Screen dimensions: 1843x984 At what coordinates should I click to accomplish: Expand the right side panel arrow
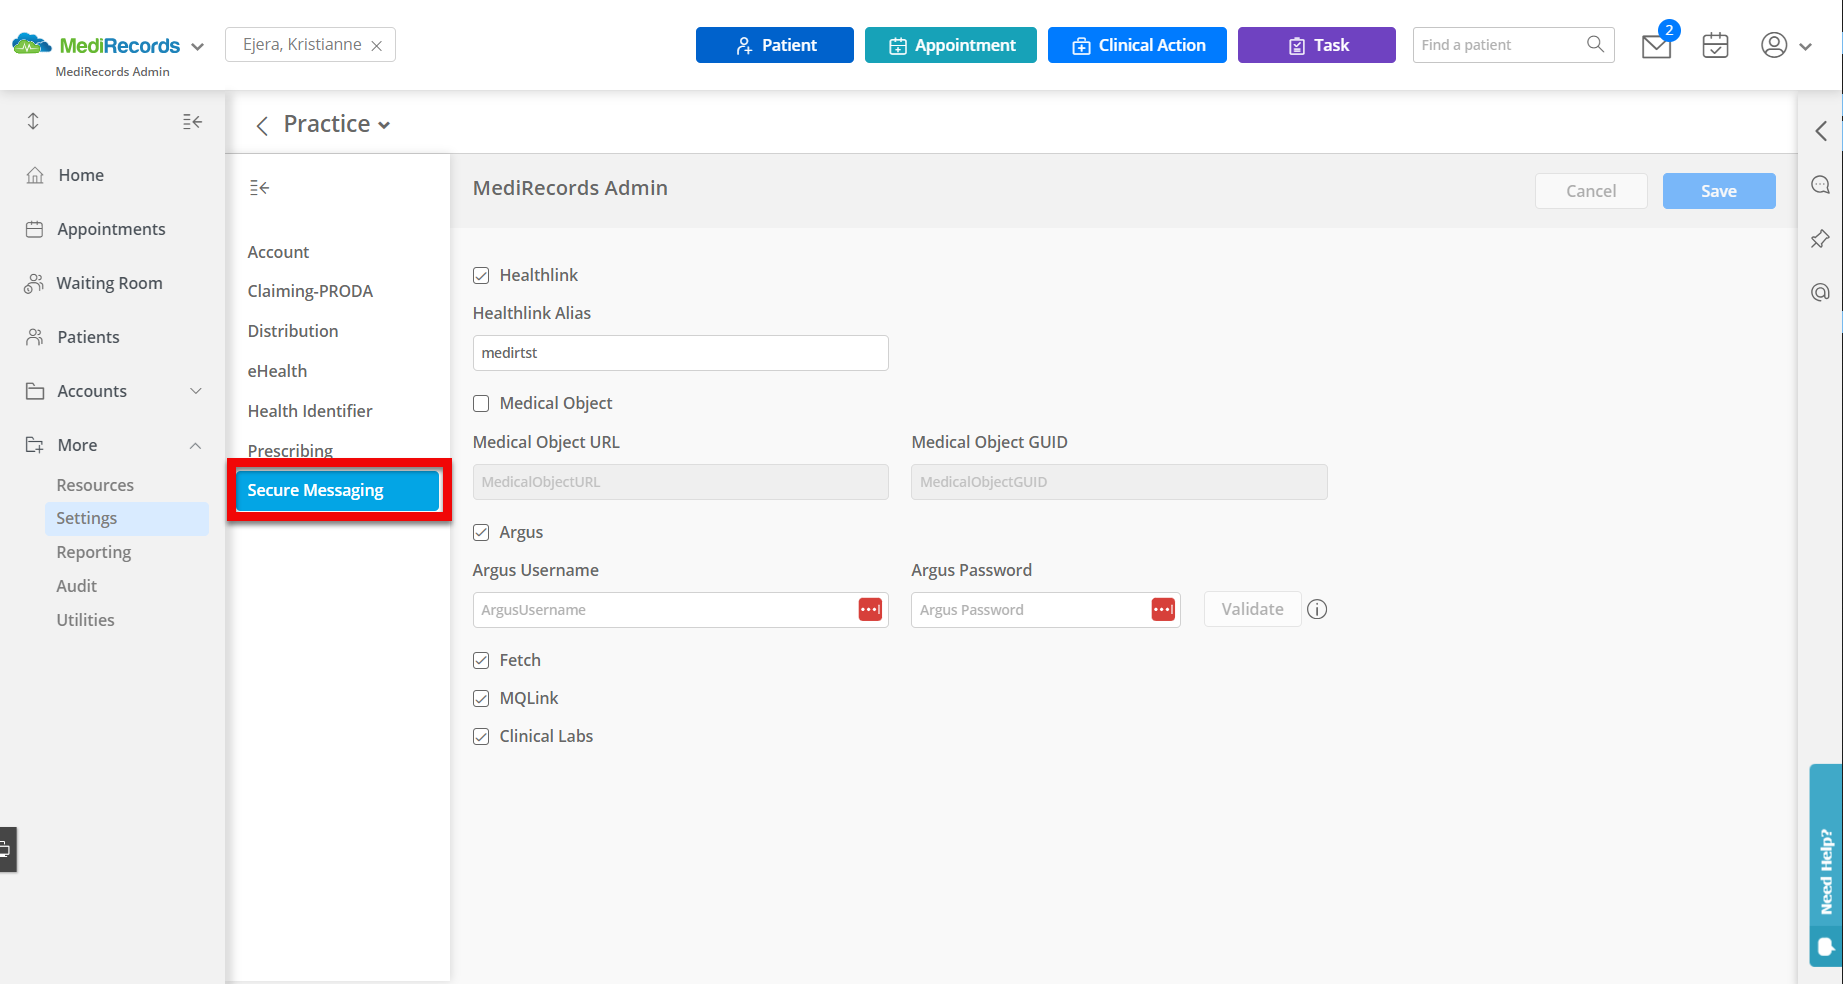1821,131
